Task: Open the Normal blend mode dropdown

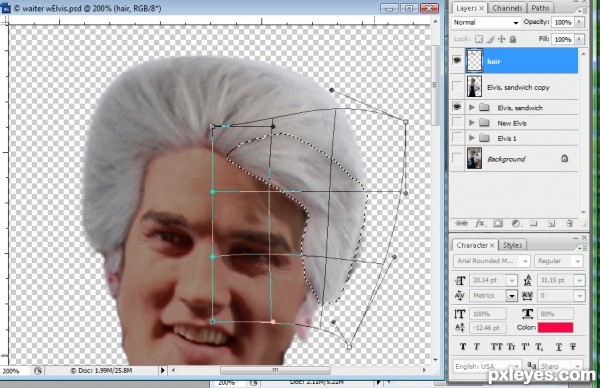Action: pyautogui.click(x=486, y=23)
